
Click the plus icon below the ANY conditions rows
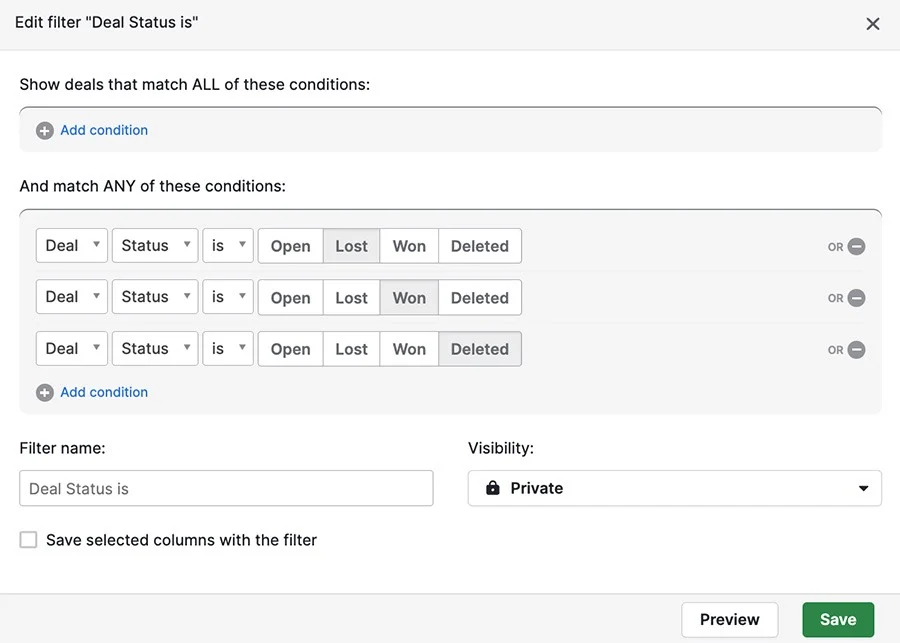point(45,392)
